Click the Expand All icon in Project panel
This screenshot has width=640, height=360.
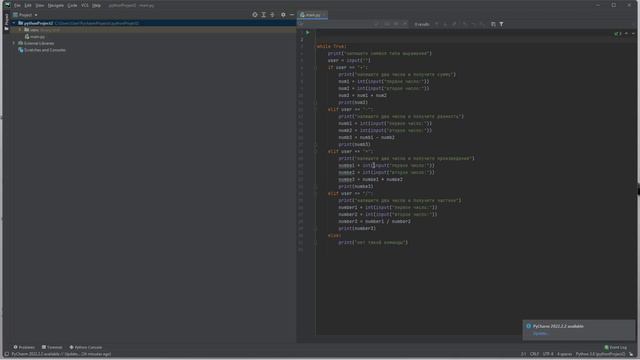pyautogui.click(x=264, y=15)
